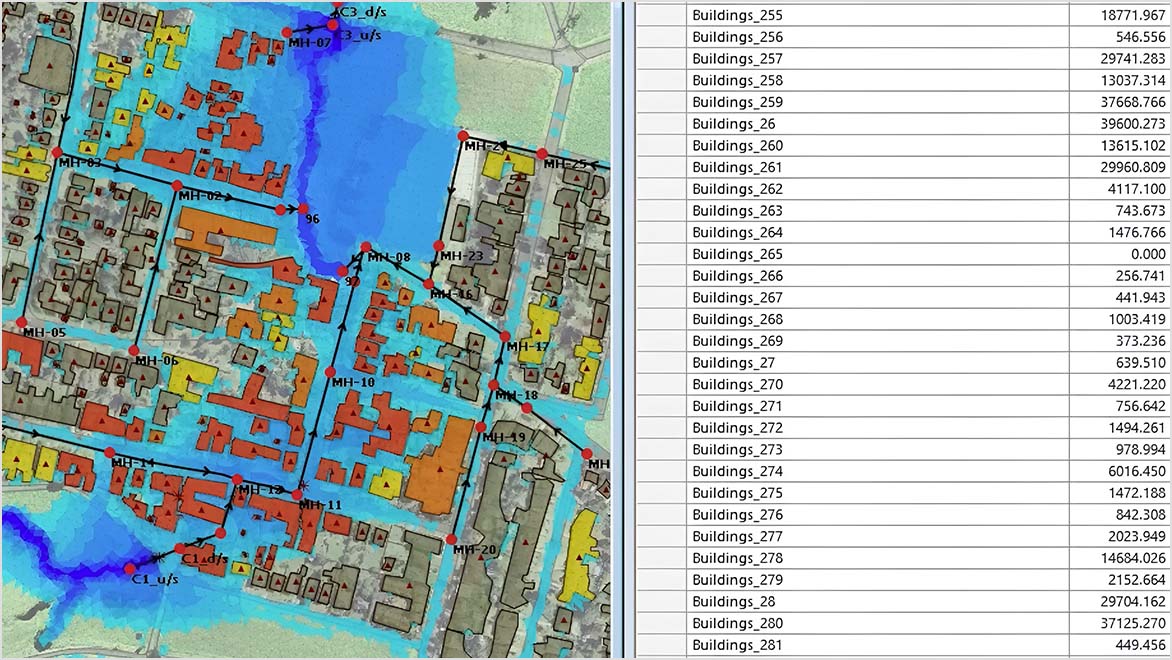Viewport: 1172px width, 660px height.
Task: Select the value cell 546.556
Action: coord(1120,37)
